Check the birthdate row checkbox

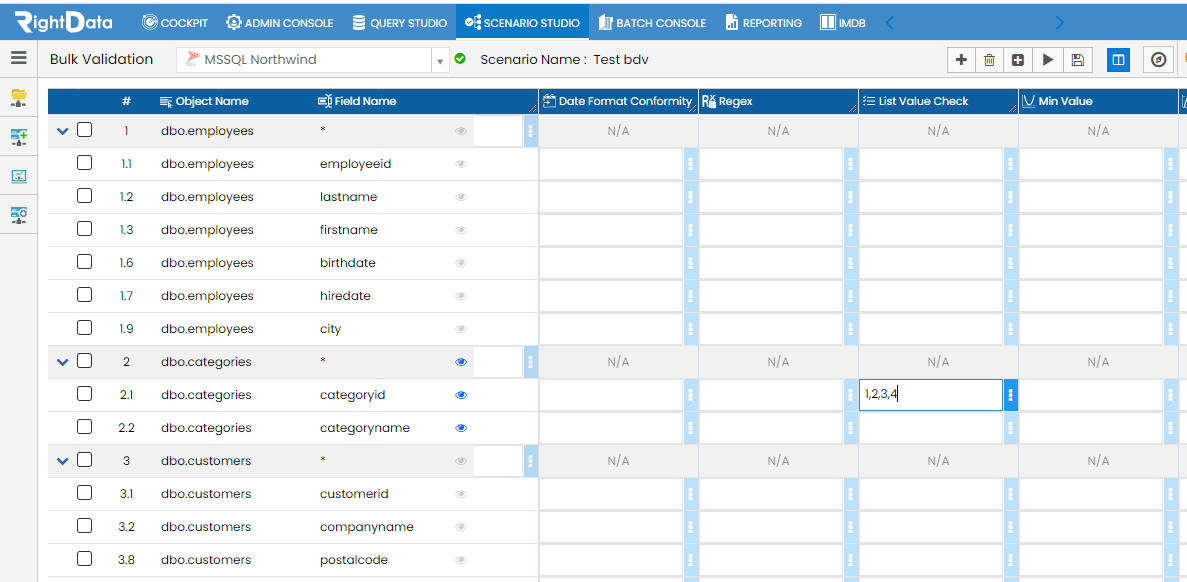tap(85, 261)
